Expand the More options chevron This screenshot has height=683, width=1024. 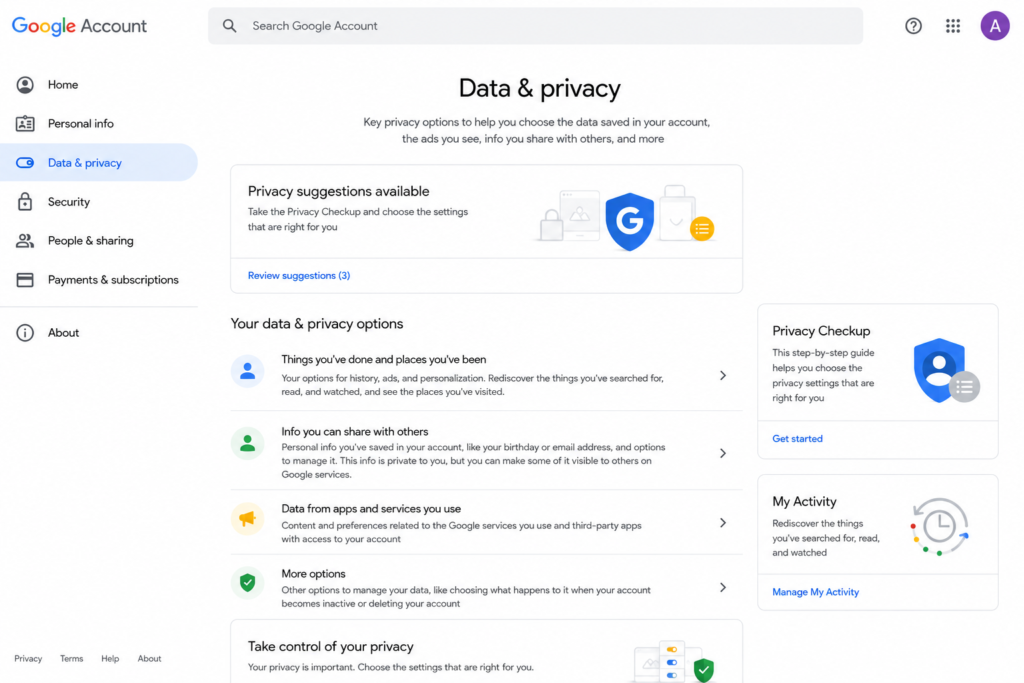click(x=722, y=588)
